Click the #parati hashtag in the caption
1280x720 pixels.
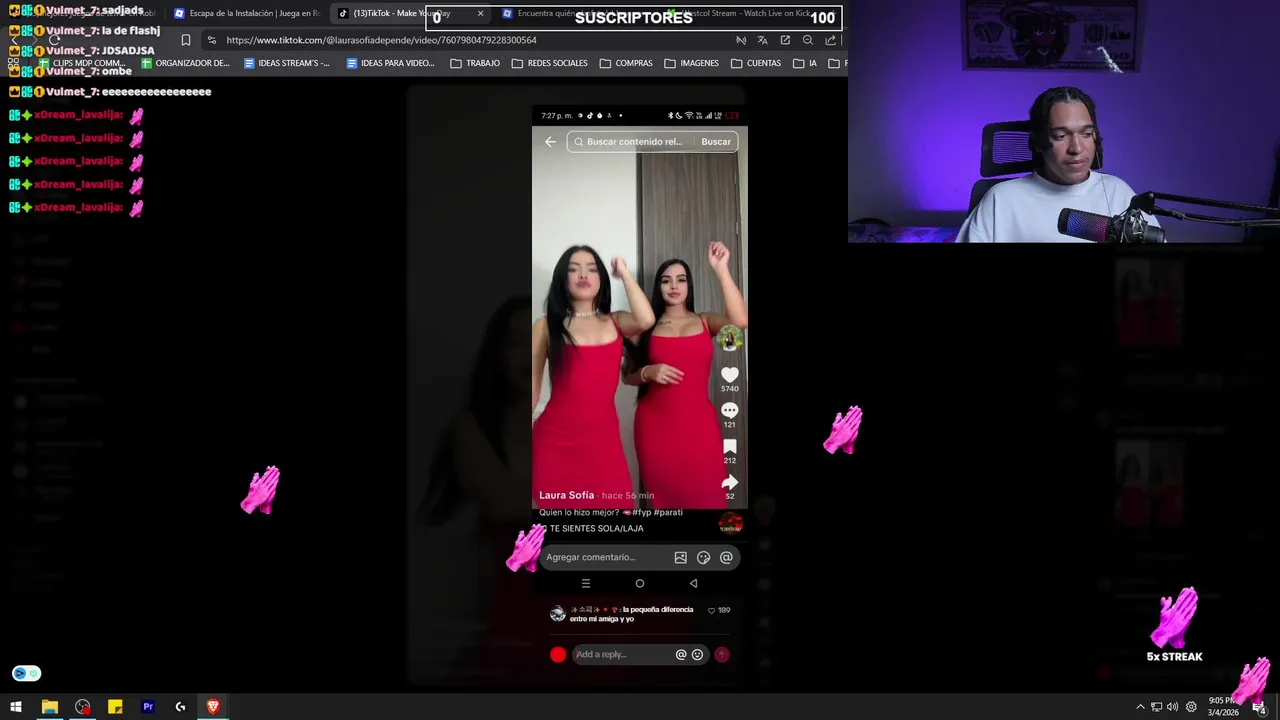668,512
